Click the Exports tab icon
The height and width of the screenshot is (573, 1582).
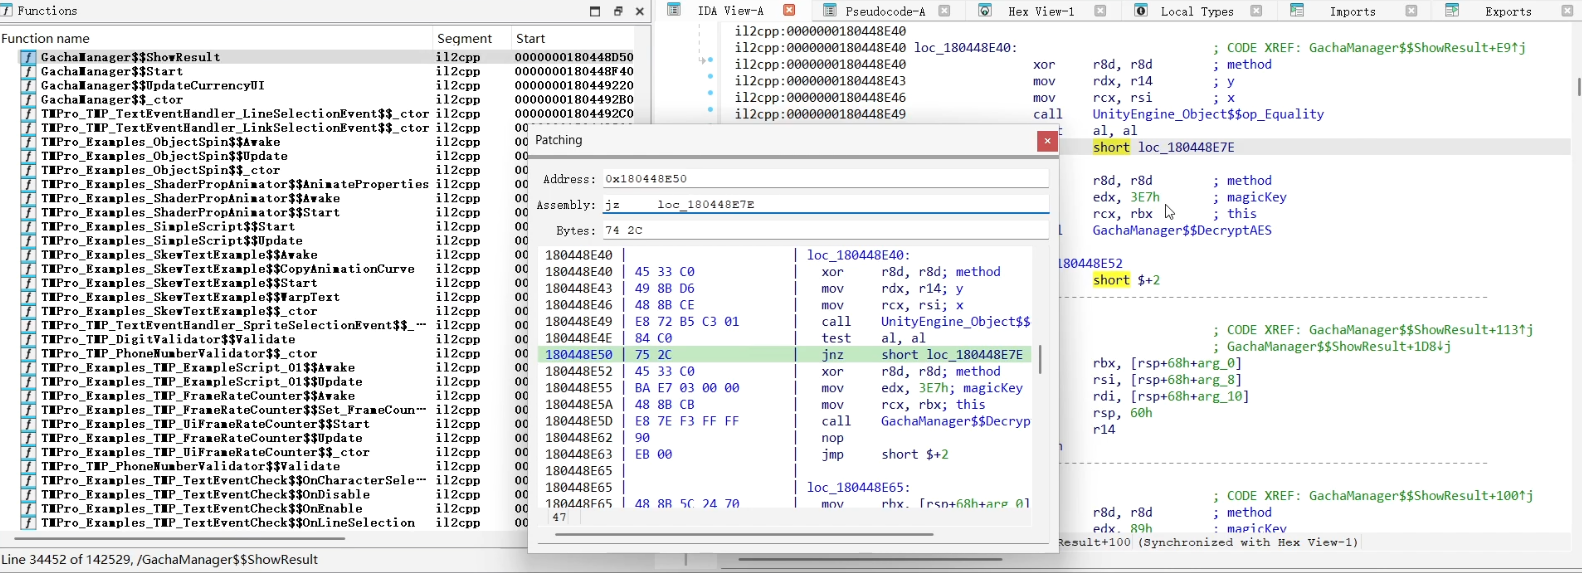pos(1452,10)
